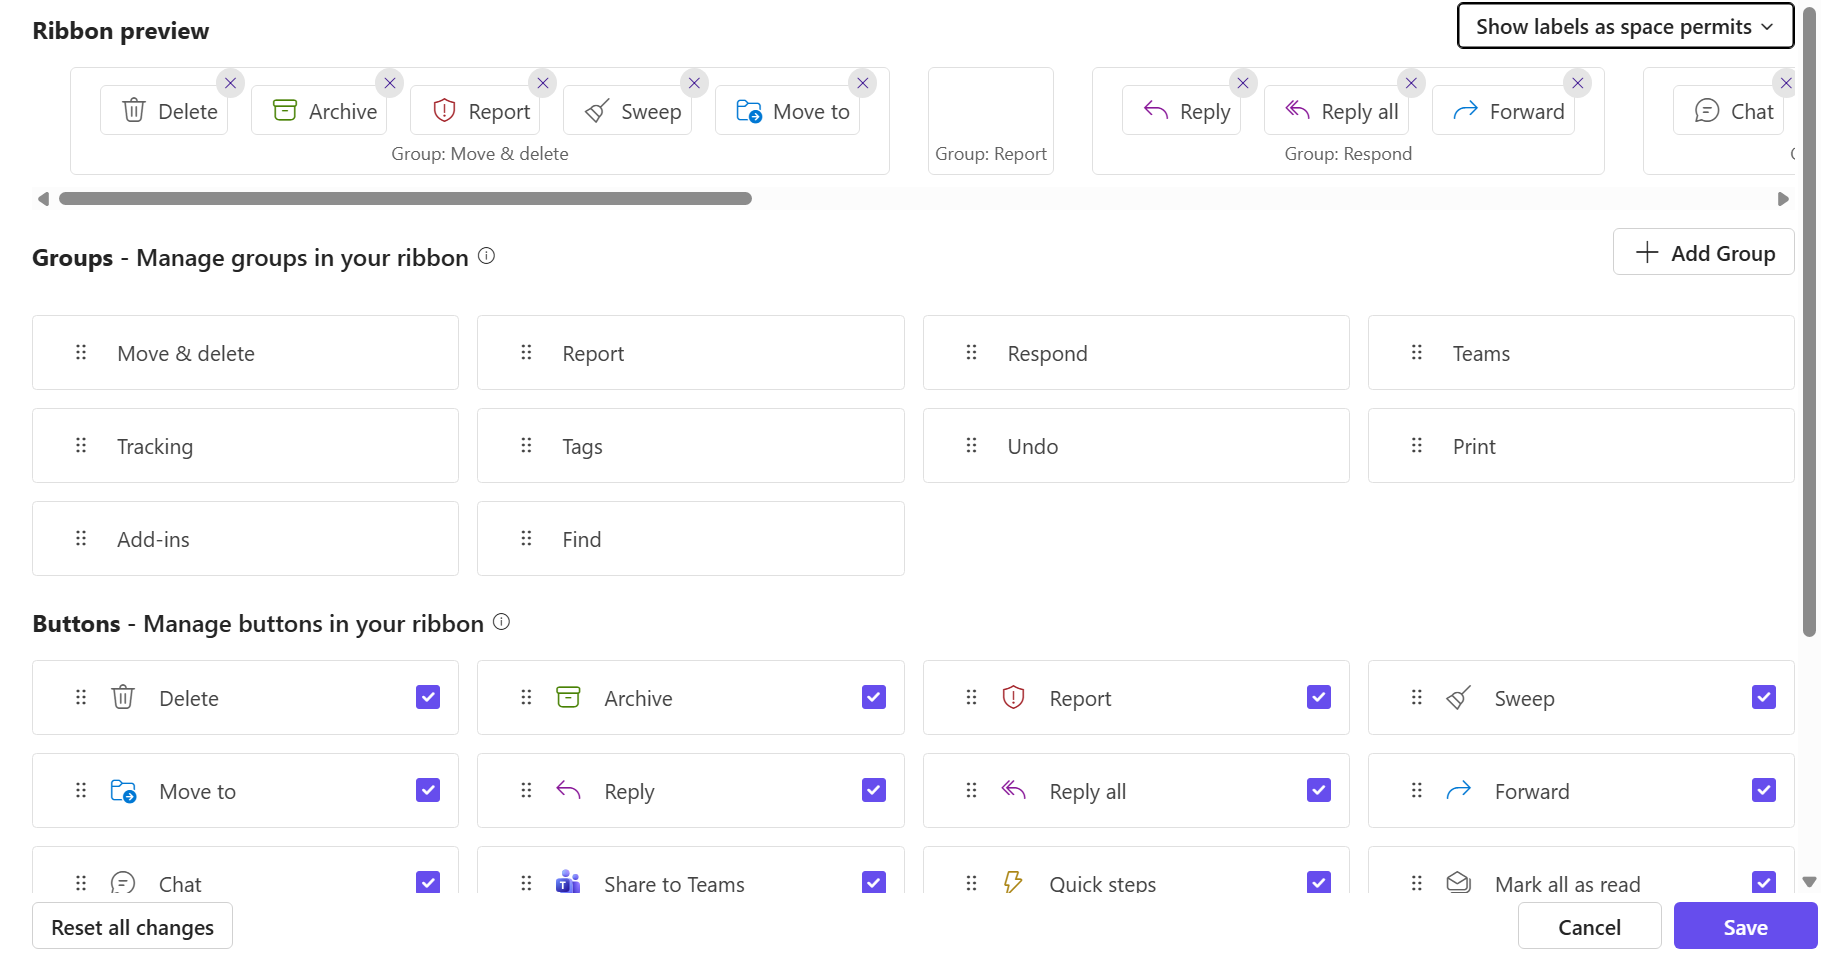The width and height of the screenshot is (1837, 961).
Task: Click the Reply button in ribbon preview
Action: [x=1181, y=111]
